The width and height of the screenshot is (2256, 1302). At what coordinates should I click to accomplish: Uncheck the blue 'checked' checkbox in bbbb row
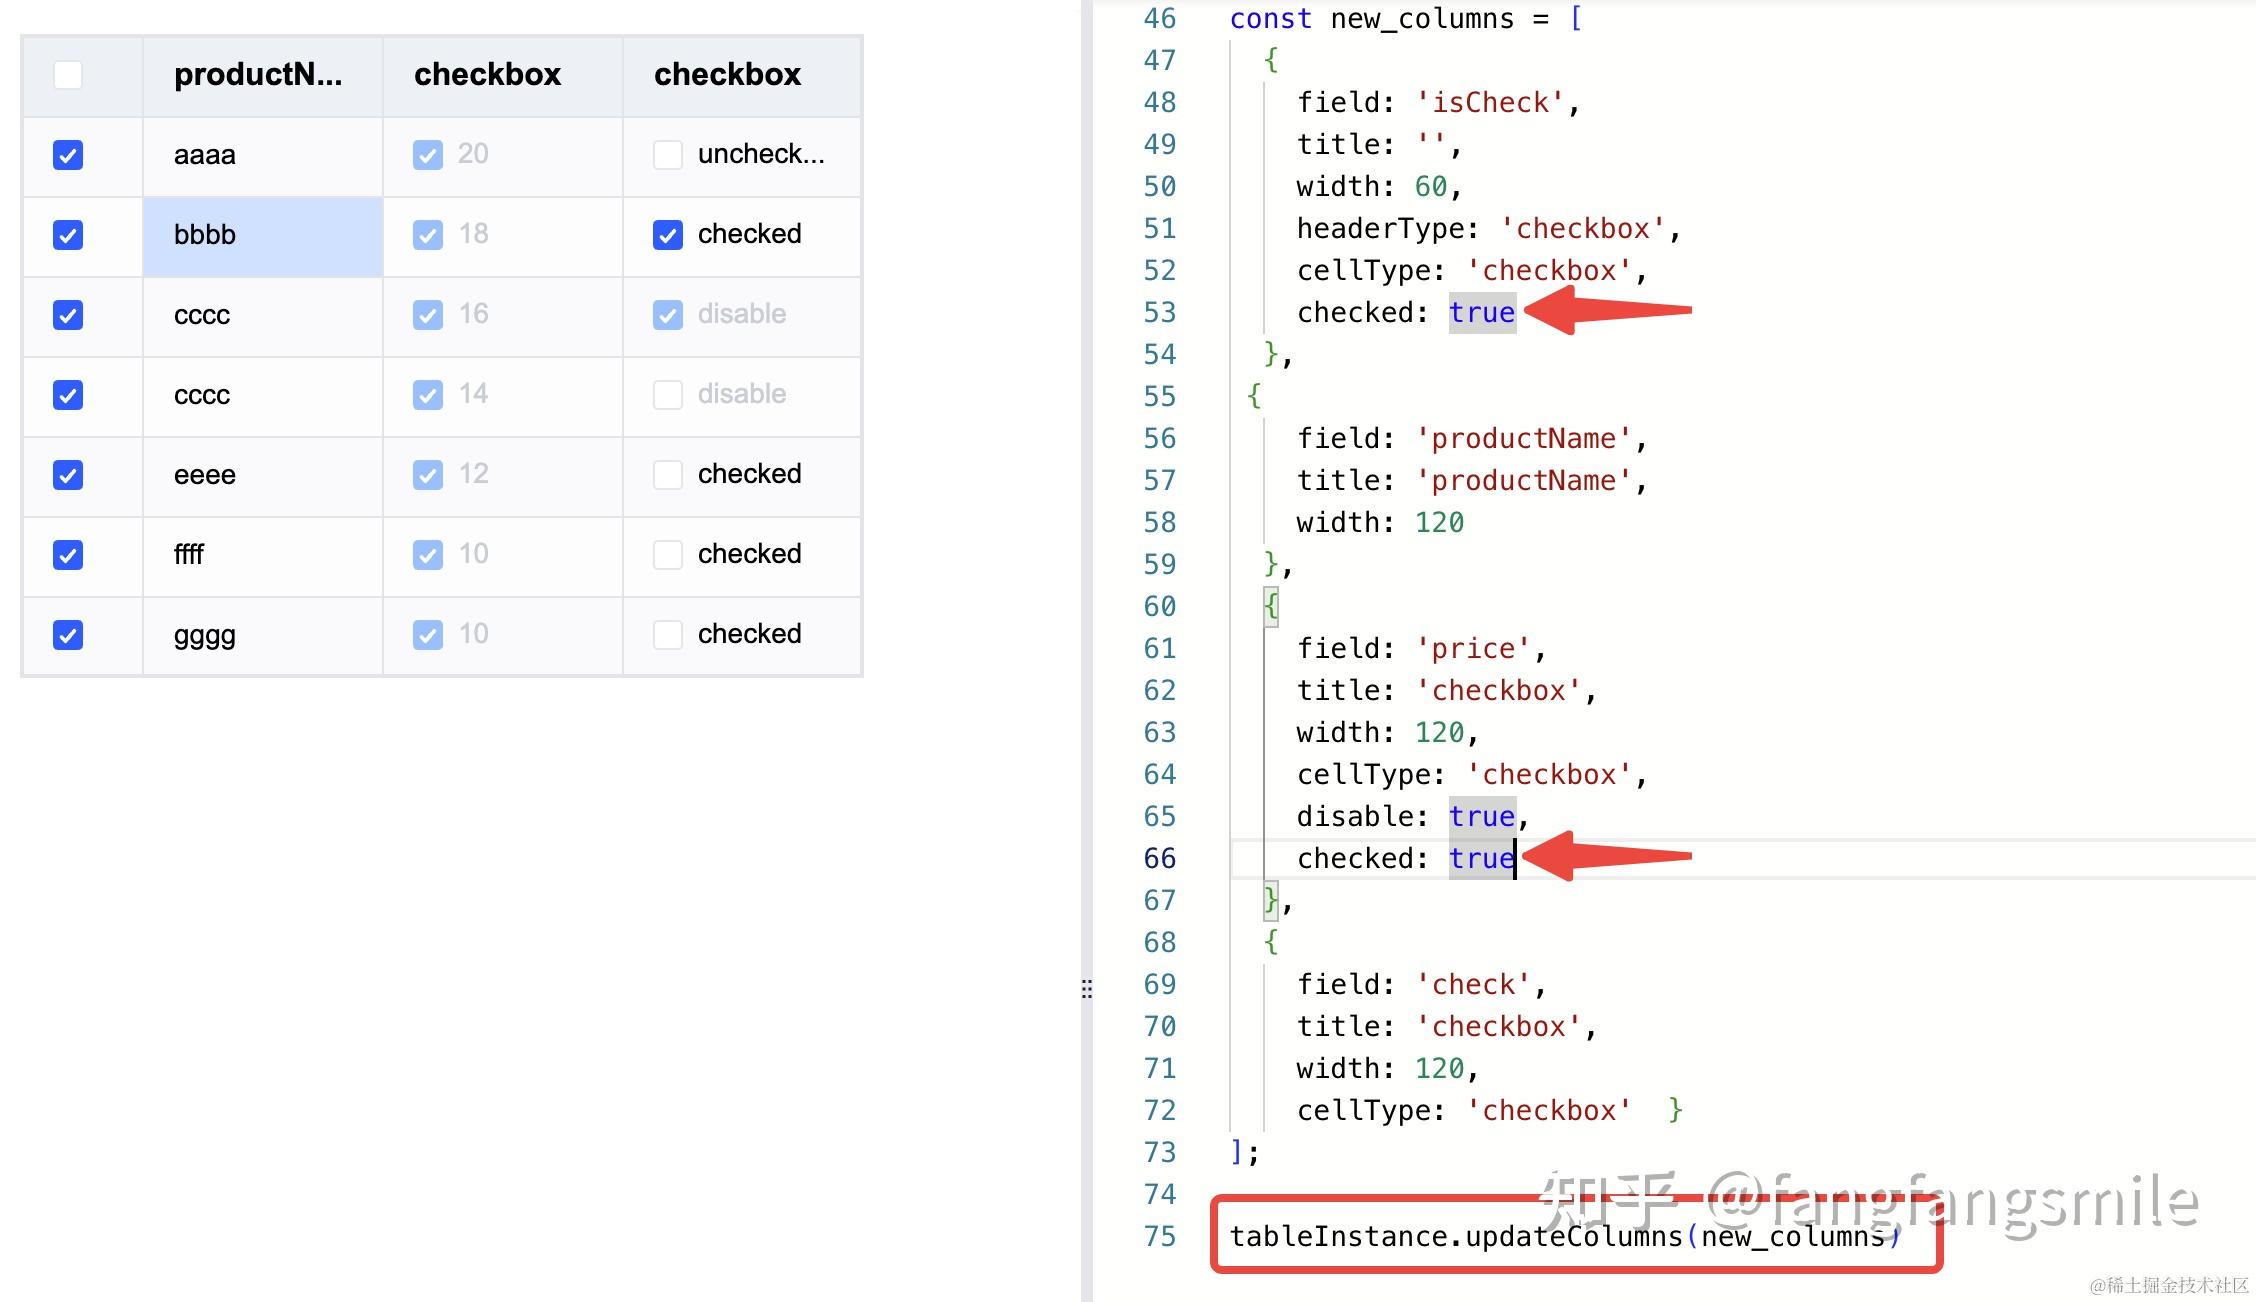click(668, 235)
